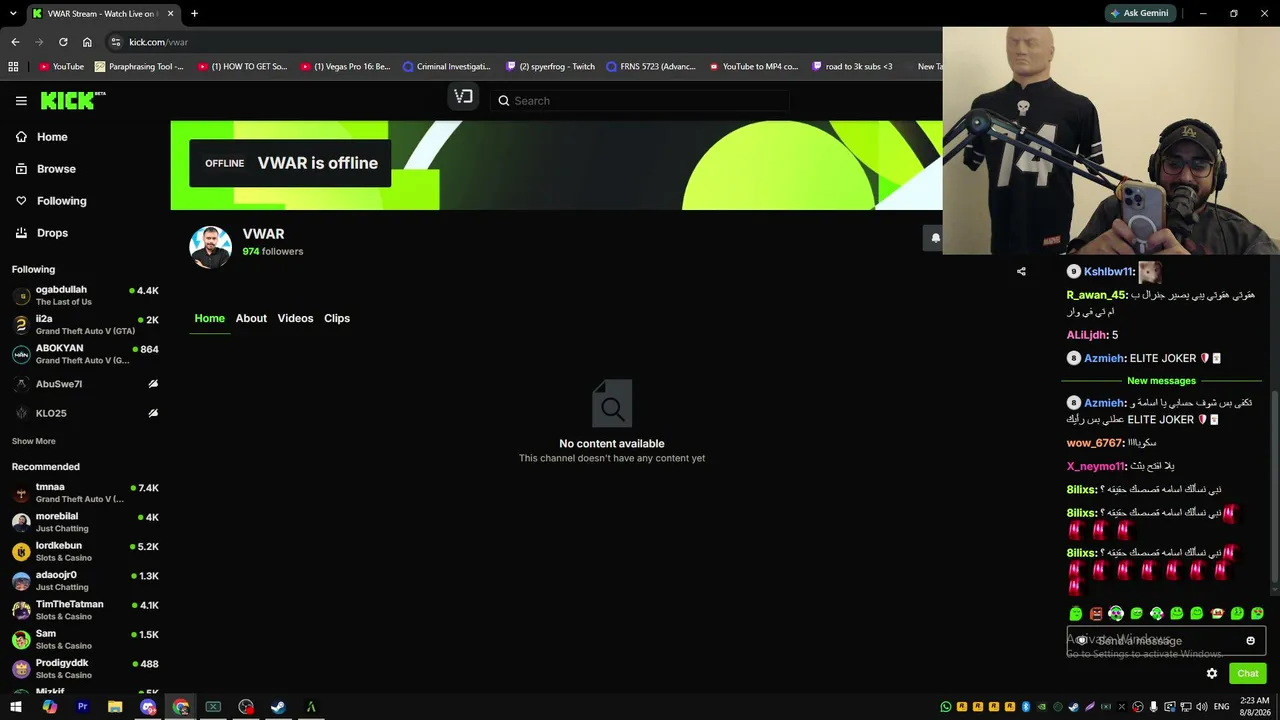Open the theatre mode icon beside search

[x=463, y=97]
